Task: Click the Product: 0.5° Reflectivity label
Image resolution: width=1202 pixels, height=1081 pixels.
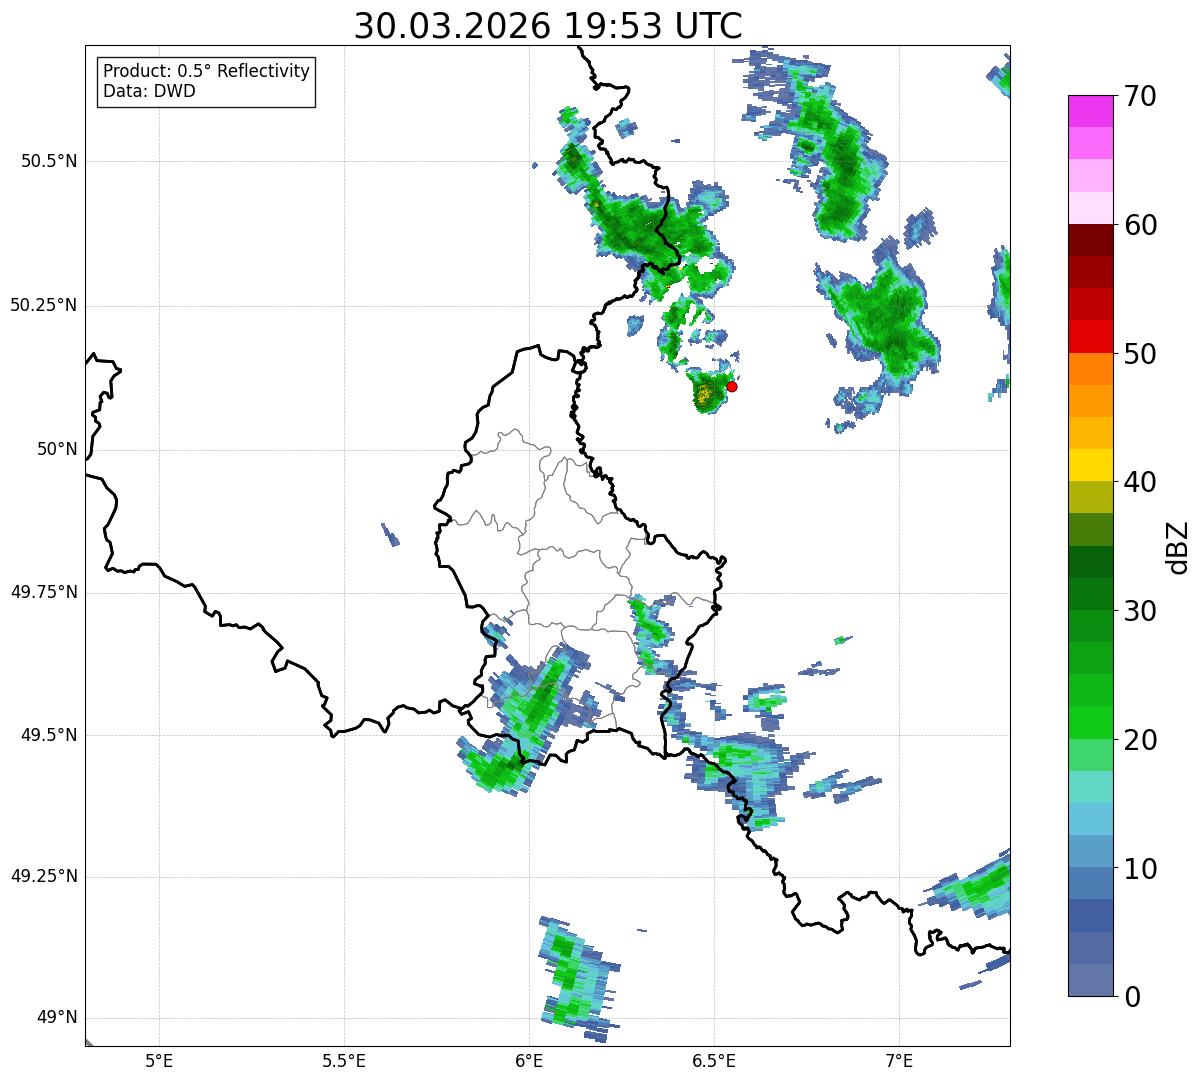Action: (x=206, y=72)
